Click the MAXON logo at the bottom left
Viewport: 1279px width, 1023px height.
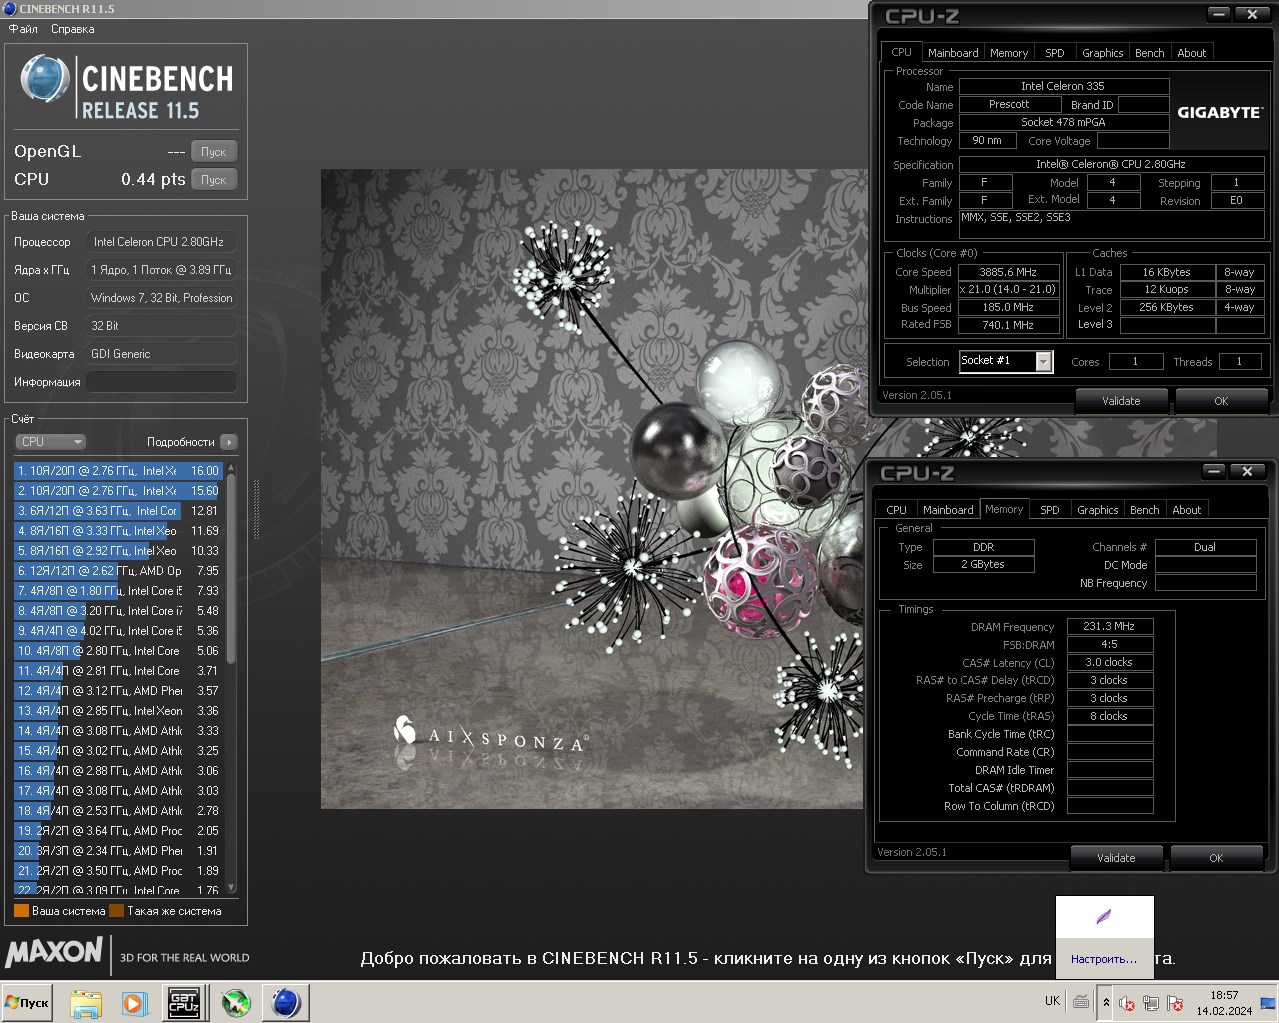pos(54,952)
